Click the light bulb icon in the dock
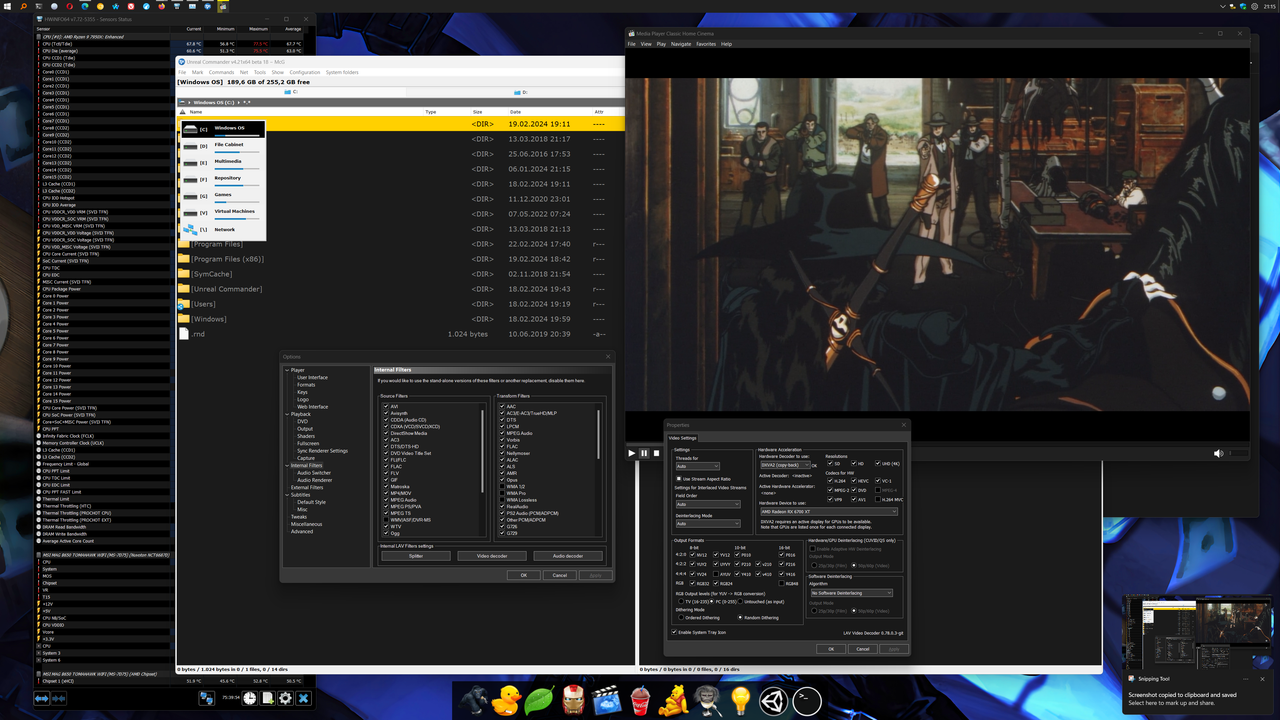The height and width of the screenshot is (720, 1280). click(742, 701)
